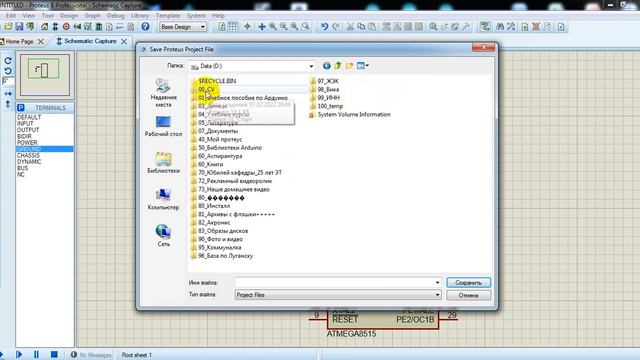Click the Отмена cancel button
Viewport: 640px width, 360px height.
click(x=469, y=295)
